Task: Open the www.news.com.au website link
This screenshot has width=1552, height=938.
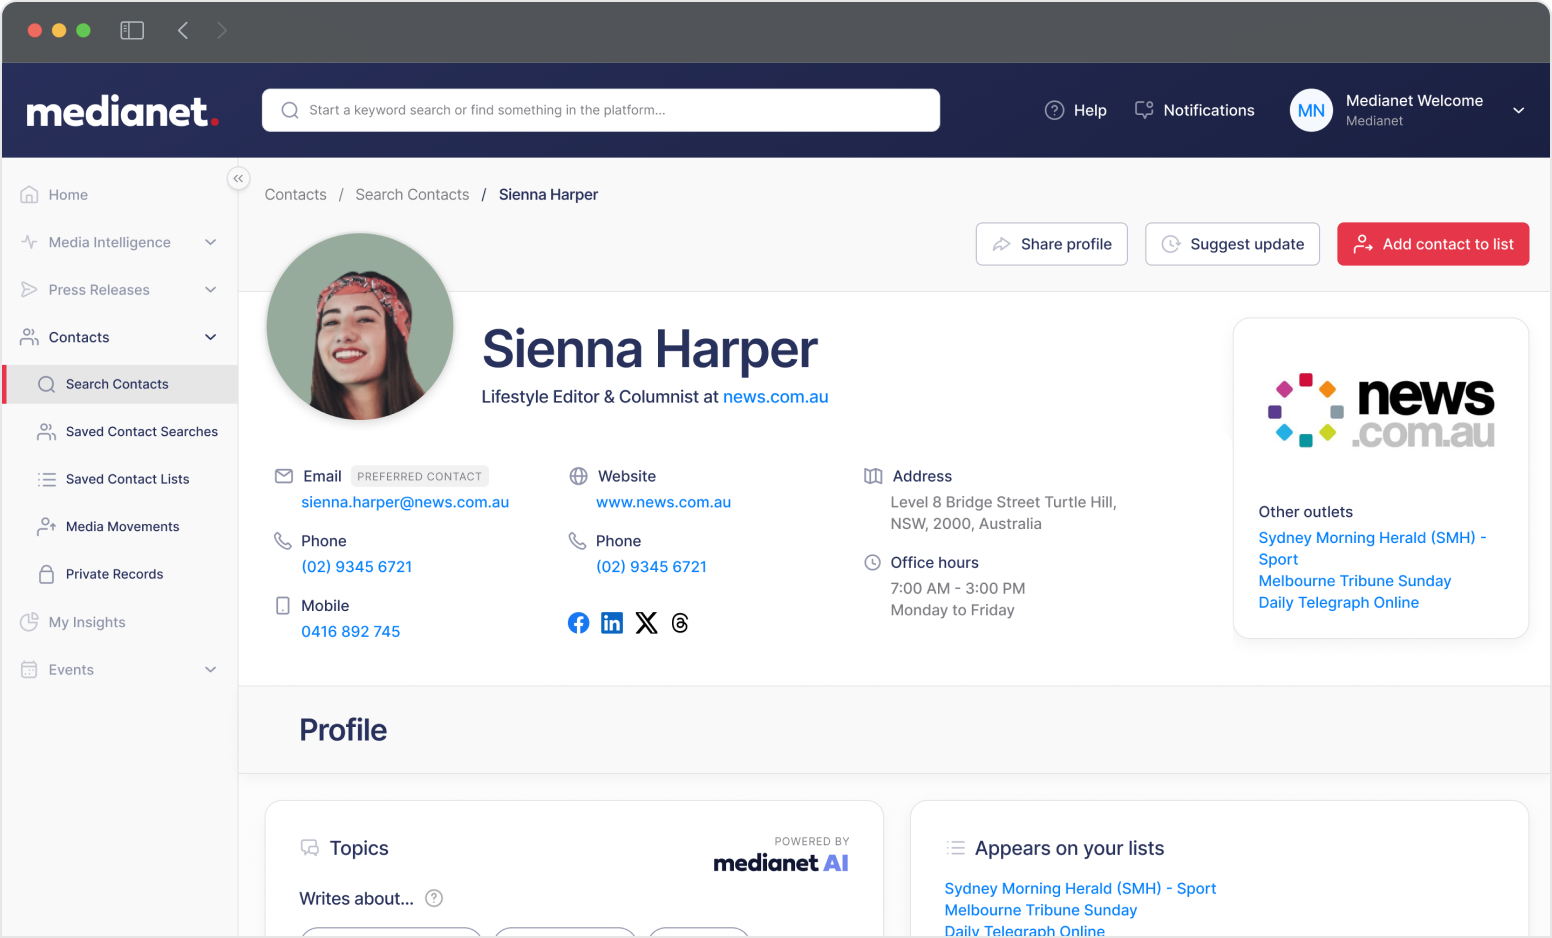Action: 663,501
